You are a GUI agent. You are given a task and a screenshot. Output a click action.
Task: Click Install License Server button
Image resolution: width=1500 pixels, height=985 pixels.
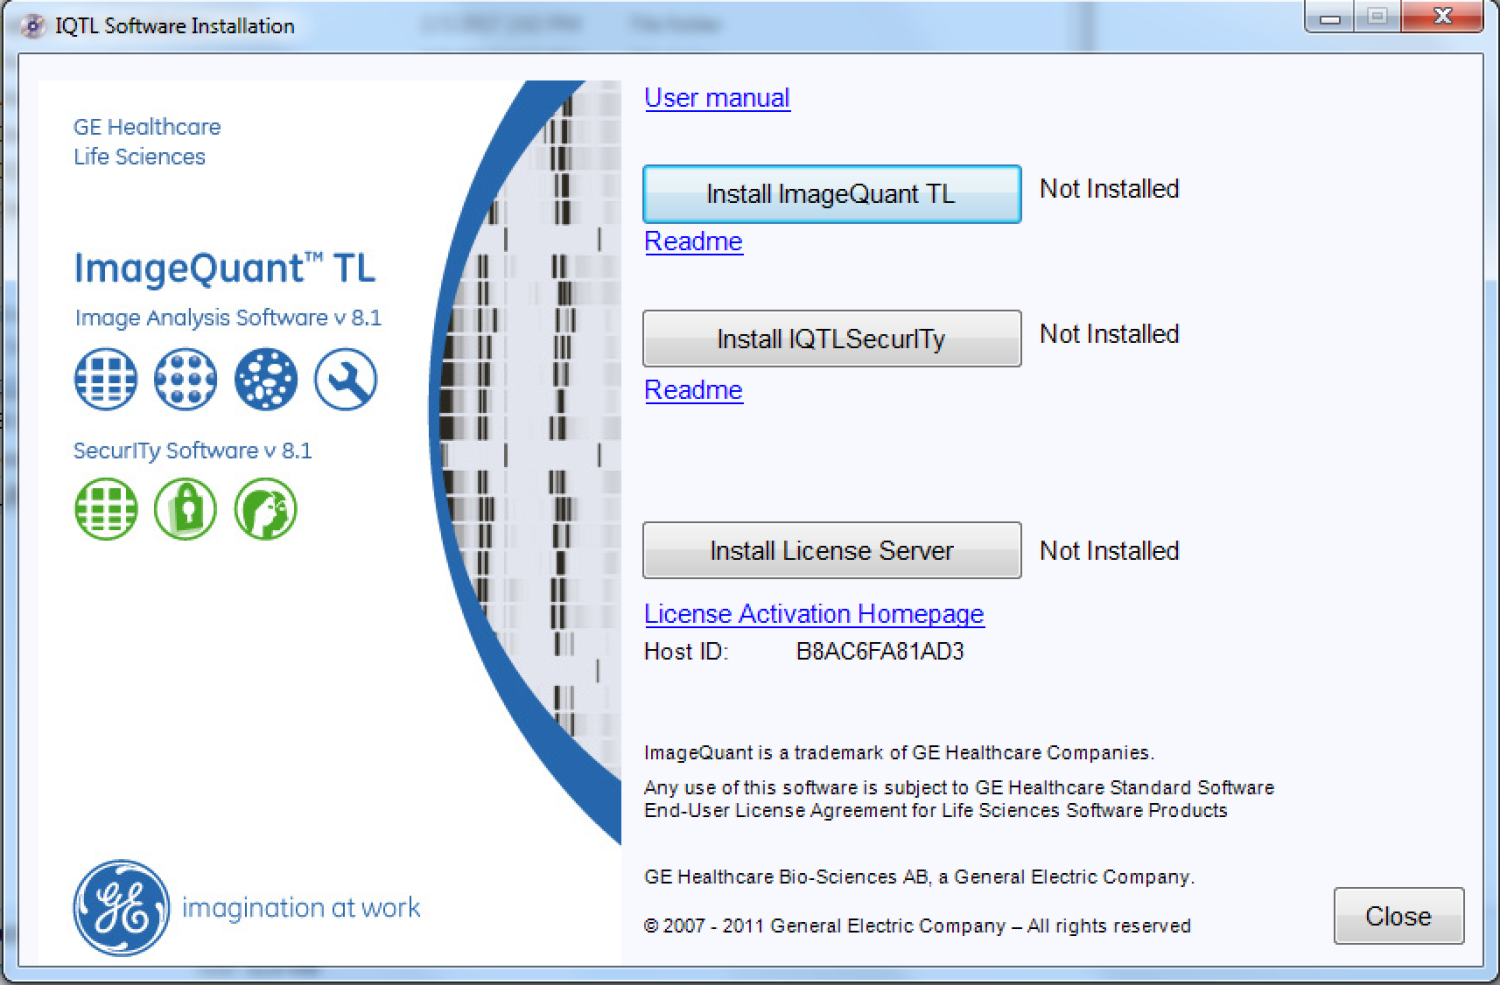(832, 551)
